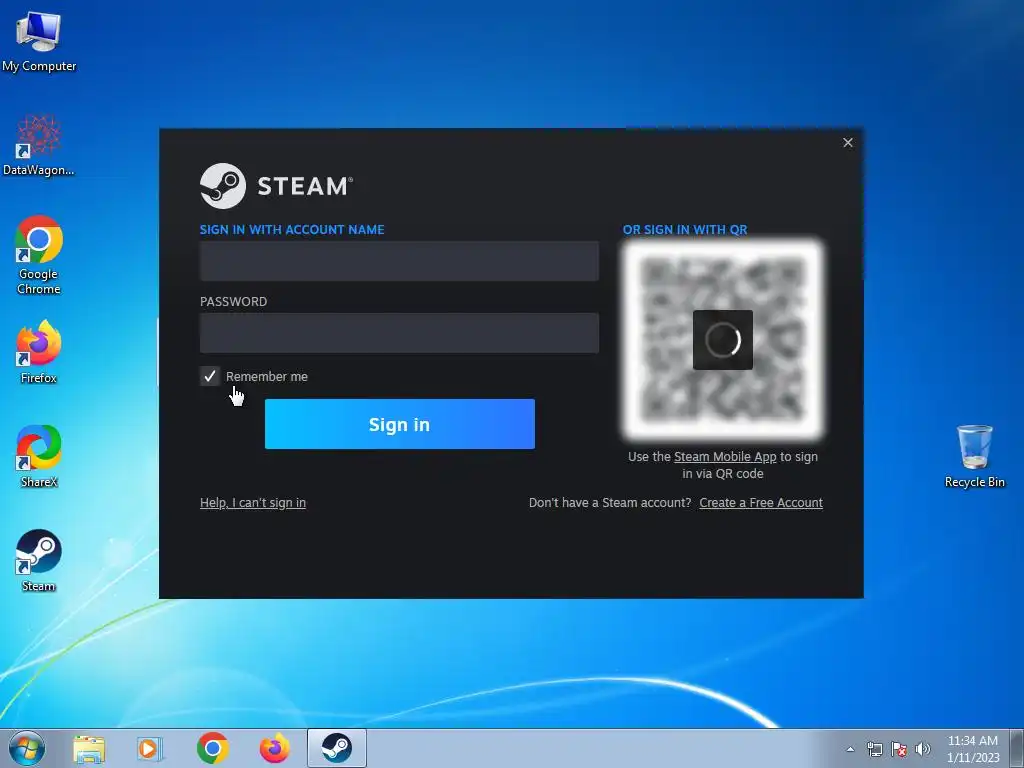Screen dimensions: 1024x768
Task: Select the Firefox desktop shortcut
Action: coord(39,351)
